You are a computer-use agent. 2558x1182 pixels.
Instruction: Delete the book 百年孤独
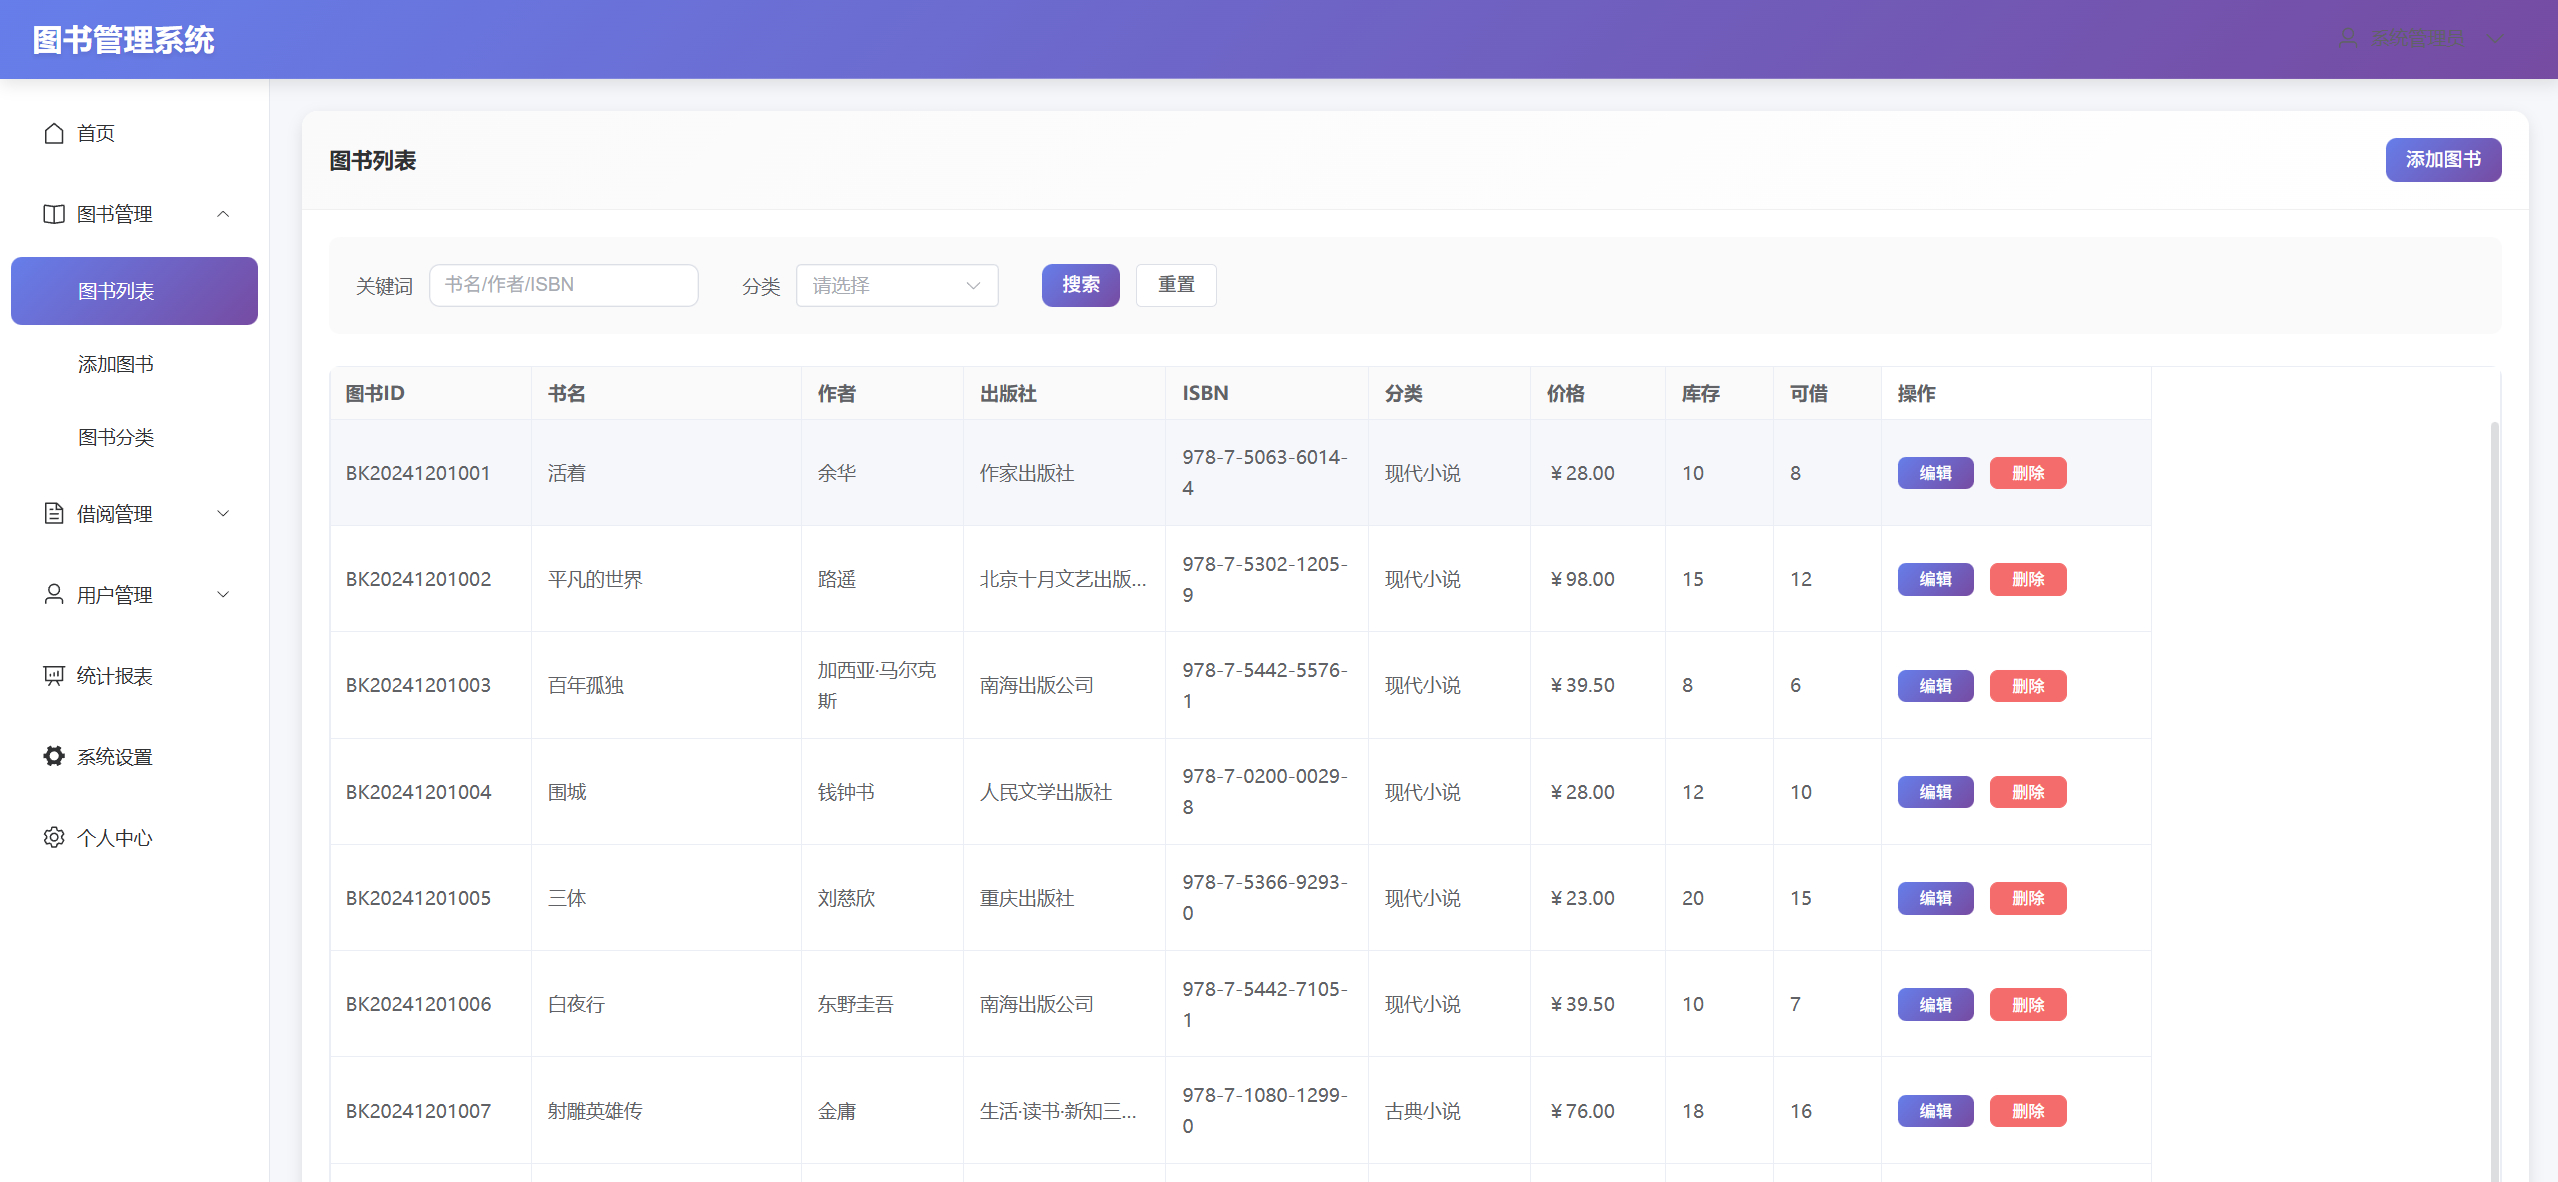point(2027,686)
